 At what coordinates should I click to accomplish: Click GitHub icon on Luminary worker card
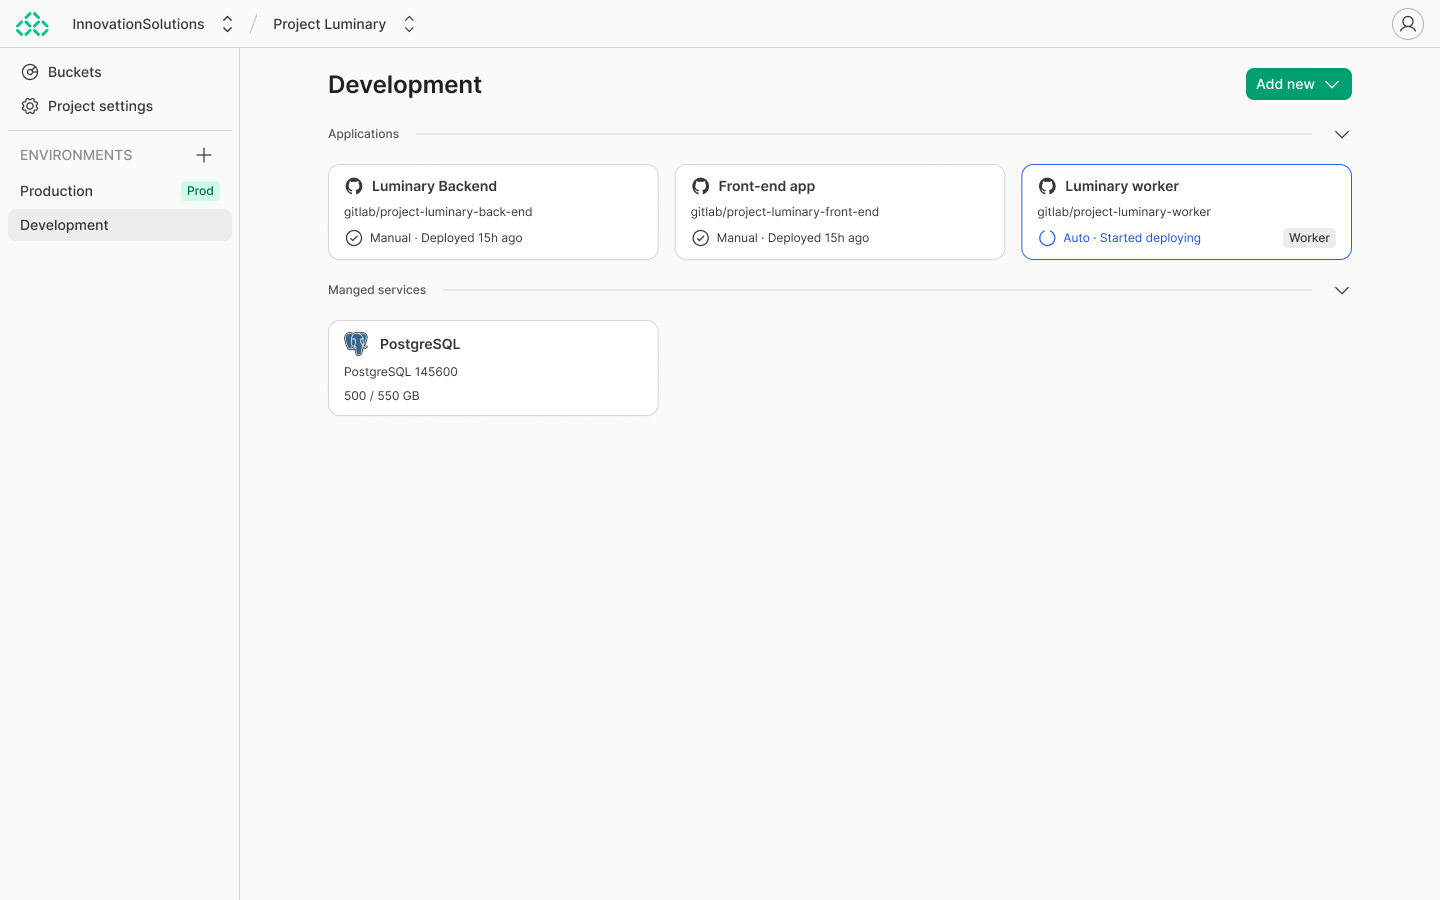[x=1047, y=186]
